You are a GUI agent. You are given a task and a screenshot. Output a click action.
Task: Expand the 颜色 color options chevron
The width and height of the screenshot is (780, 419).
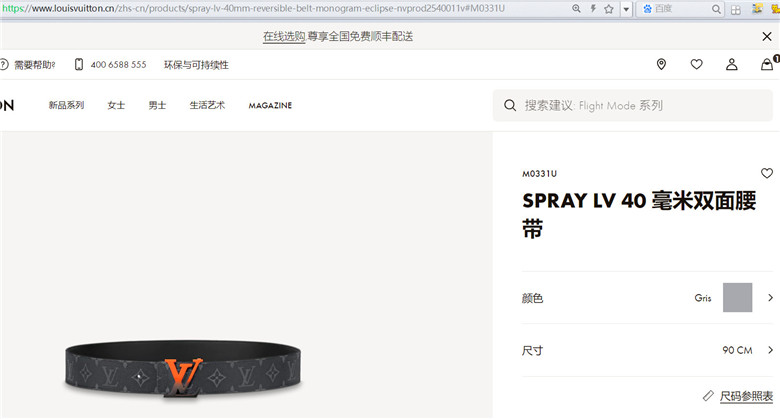770,298
